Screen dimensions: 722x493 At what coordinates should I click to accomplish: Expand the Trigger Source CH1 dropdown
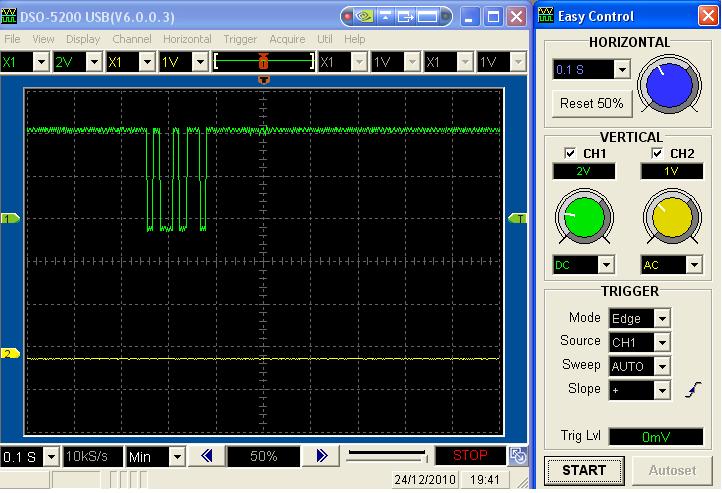coord(661,342)
